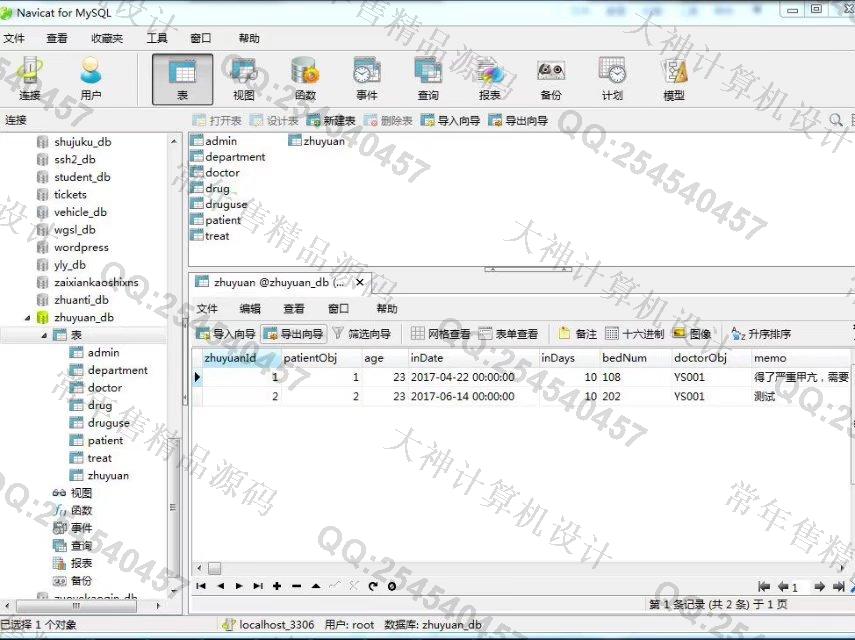Click 升序排序 (Sort Ascending) button
The height and width of the screenshot is (640, 855).
click(x=761, y=334)
